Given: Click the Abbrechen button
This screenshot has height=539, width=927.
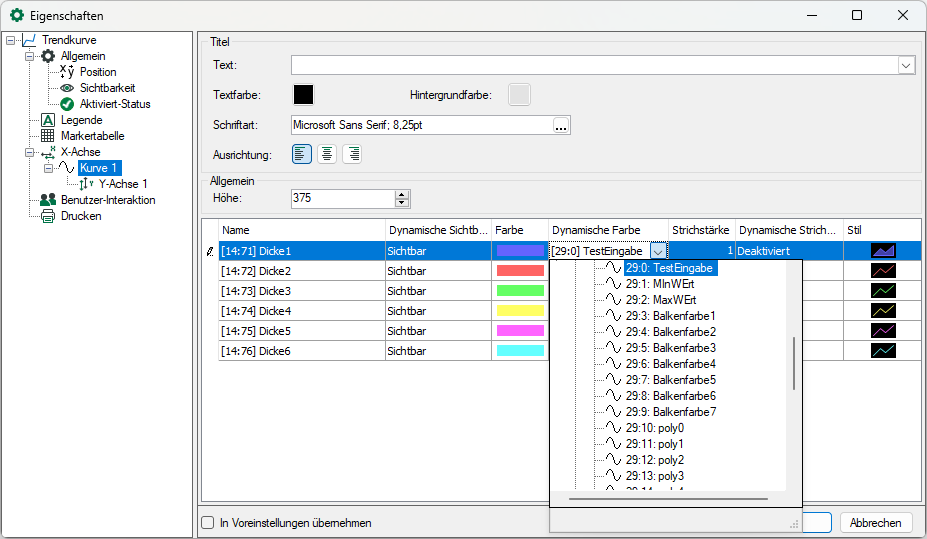Looking at the screenshot, I should click(x=876, y=523).
